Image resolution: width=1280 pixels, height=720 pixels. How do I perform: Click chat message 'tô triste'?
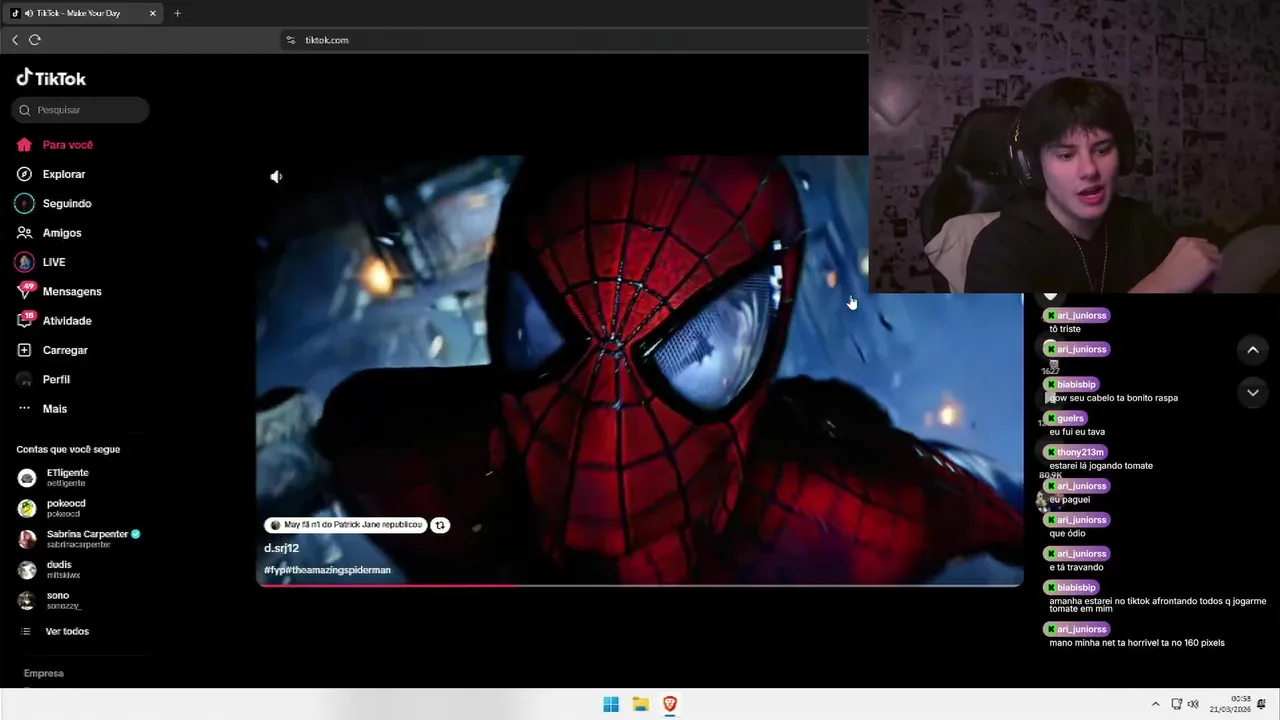pos(1064,329)
